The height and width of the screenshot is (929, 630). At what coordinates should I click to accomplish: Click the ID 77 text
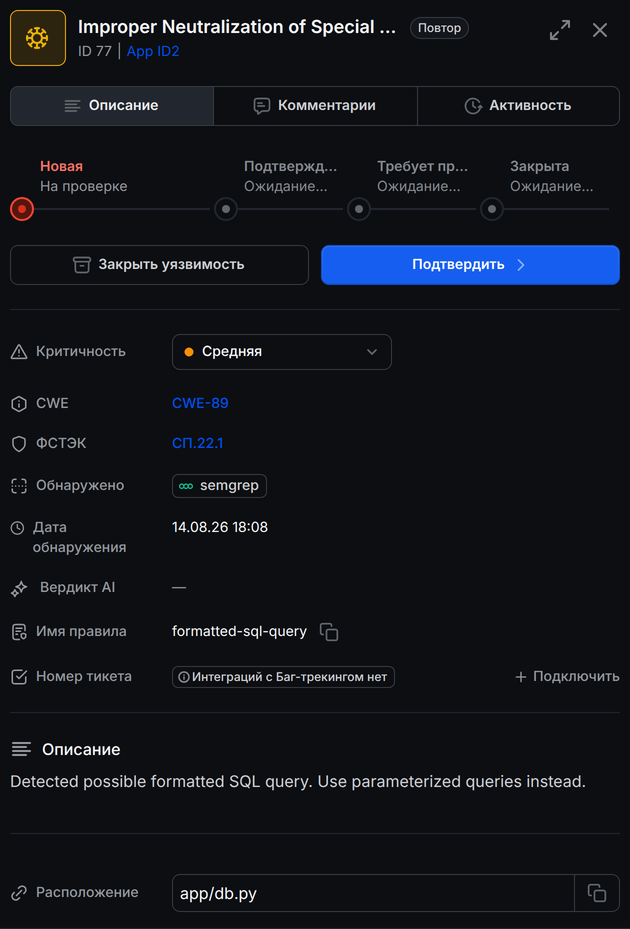(95, 52)
